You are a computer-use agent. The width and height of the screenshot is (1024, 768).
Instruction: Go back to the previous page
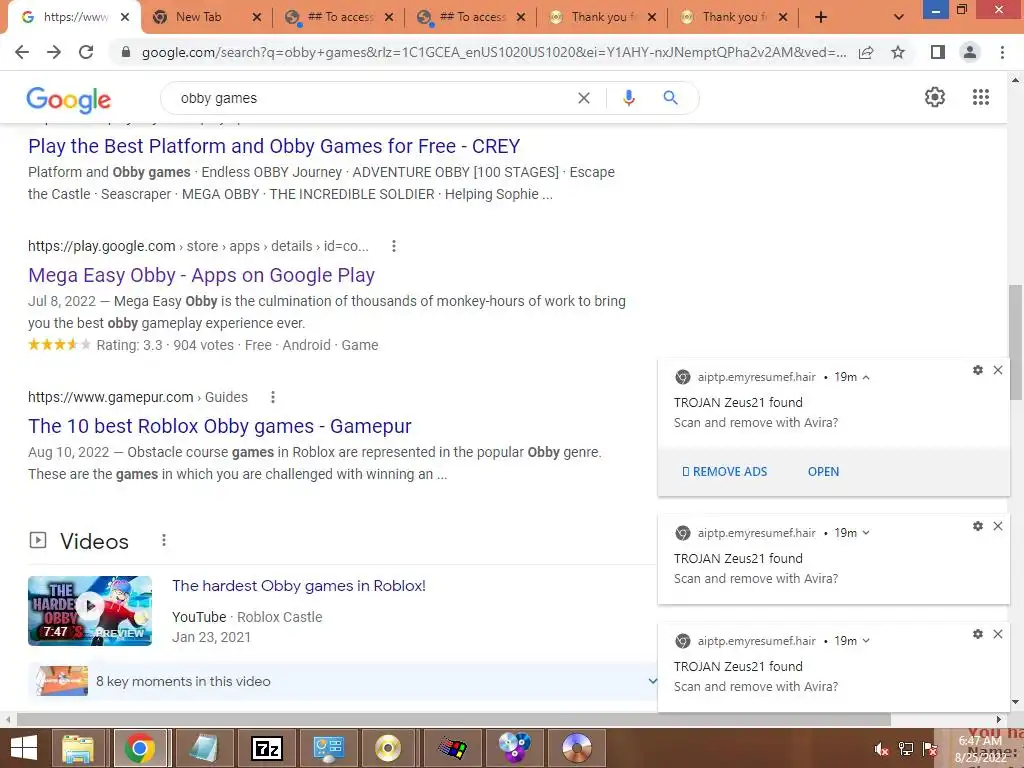[x=22, y=52]
